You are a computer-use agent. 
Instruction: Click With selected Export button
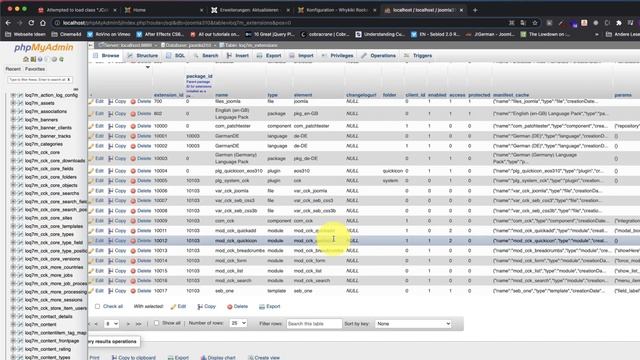(x=270, y=307)
